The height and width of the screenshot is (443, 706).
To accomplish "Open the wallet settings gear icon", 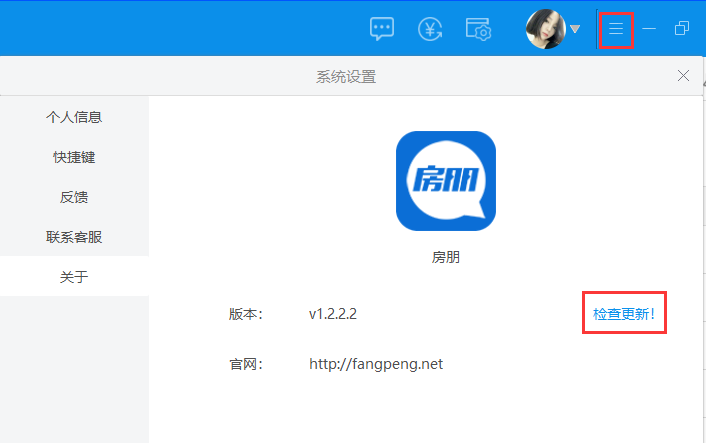I will 478,29.
